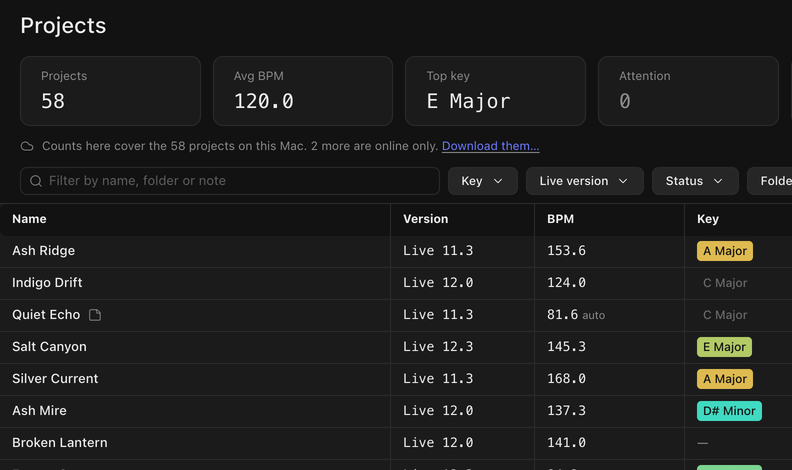Click the note icon beside Quiet Echo
The image size is (792, 470).
click(x=95, y=315)
